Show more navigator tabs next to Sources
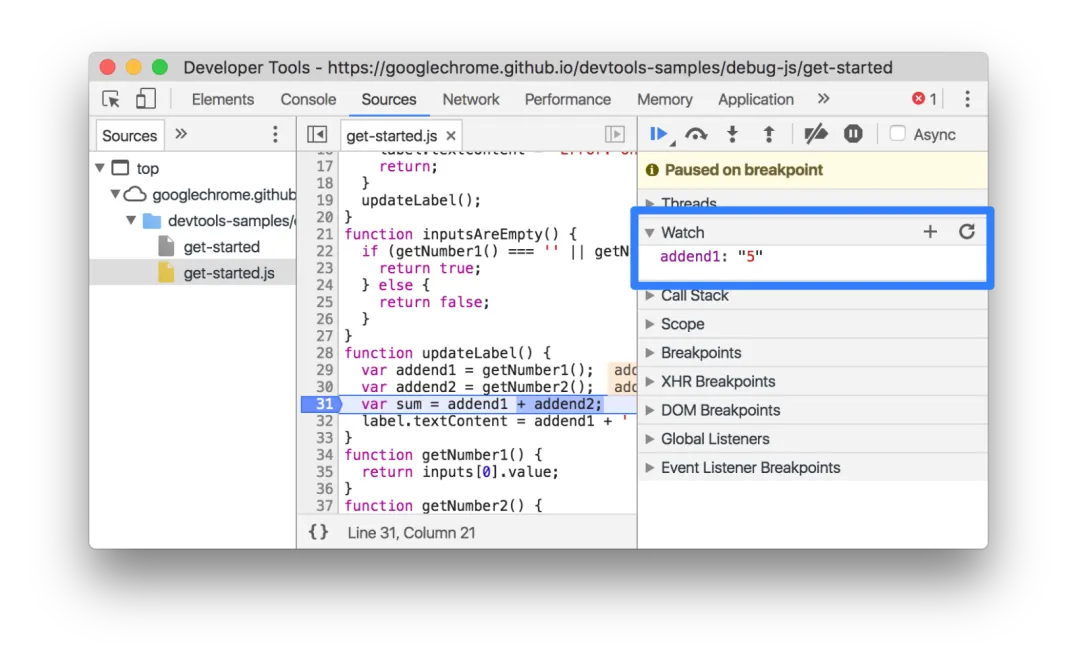Image resolution: width=1080 pixels, height=664 pixels. [181, 134]
